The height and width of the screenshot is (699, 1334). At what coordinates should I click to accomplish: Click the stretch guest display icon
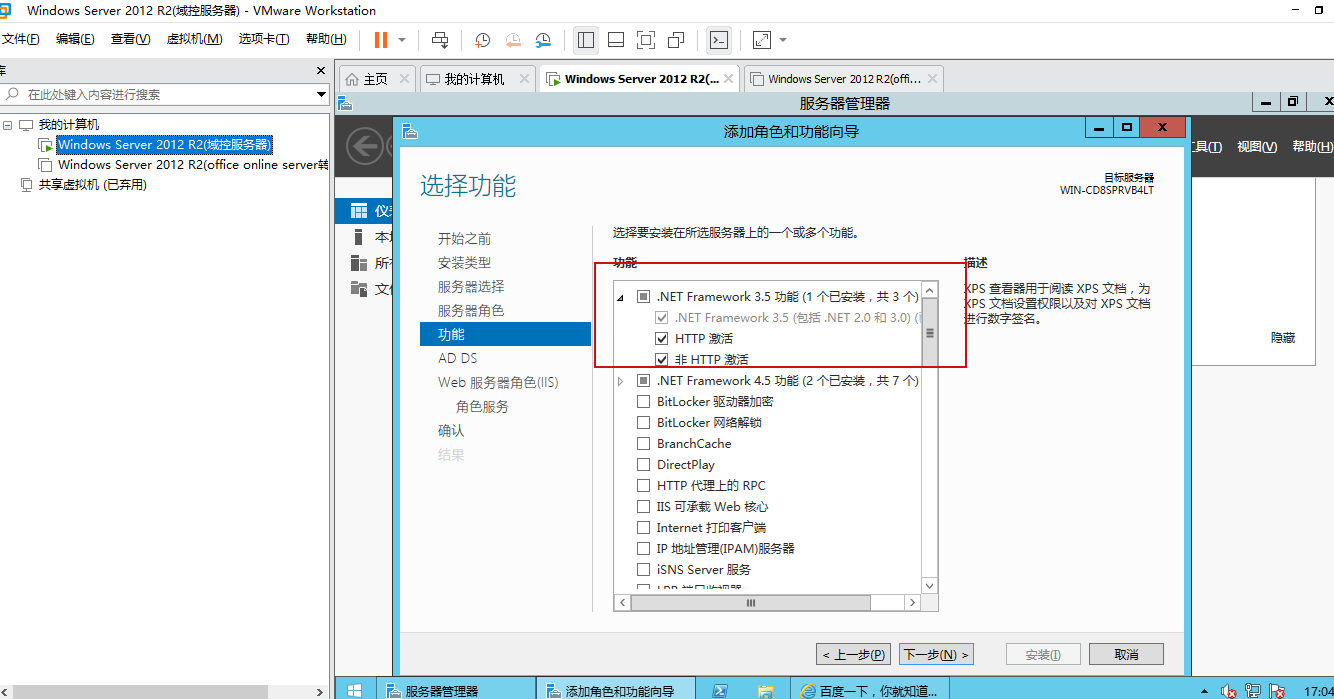[762, 40]
